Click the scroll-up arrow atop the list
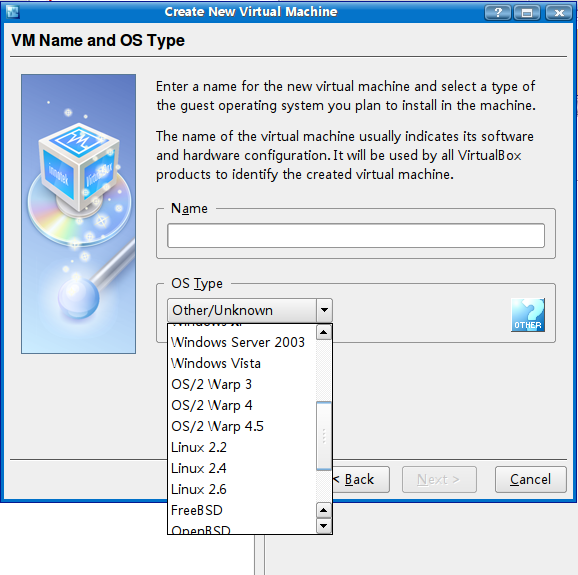Viewport: 578px width, 575px height. (324, 332)
